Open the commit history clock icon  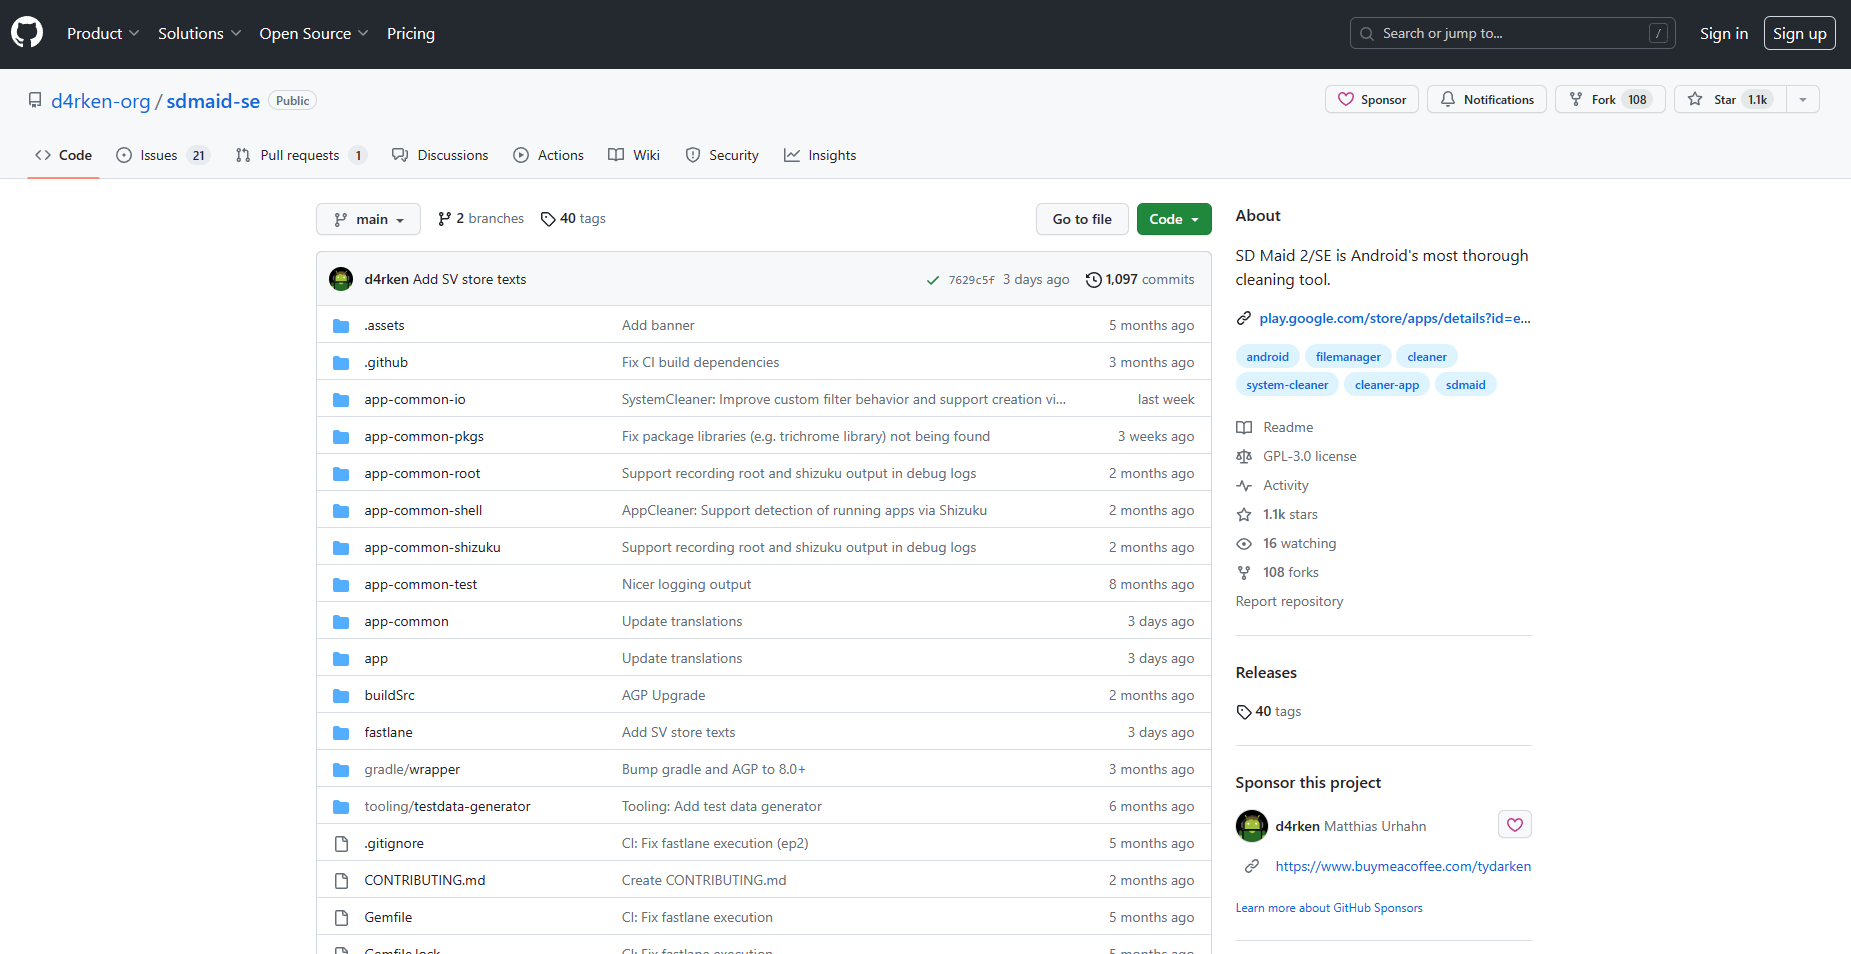(1093, 280)
